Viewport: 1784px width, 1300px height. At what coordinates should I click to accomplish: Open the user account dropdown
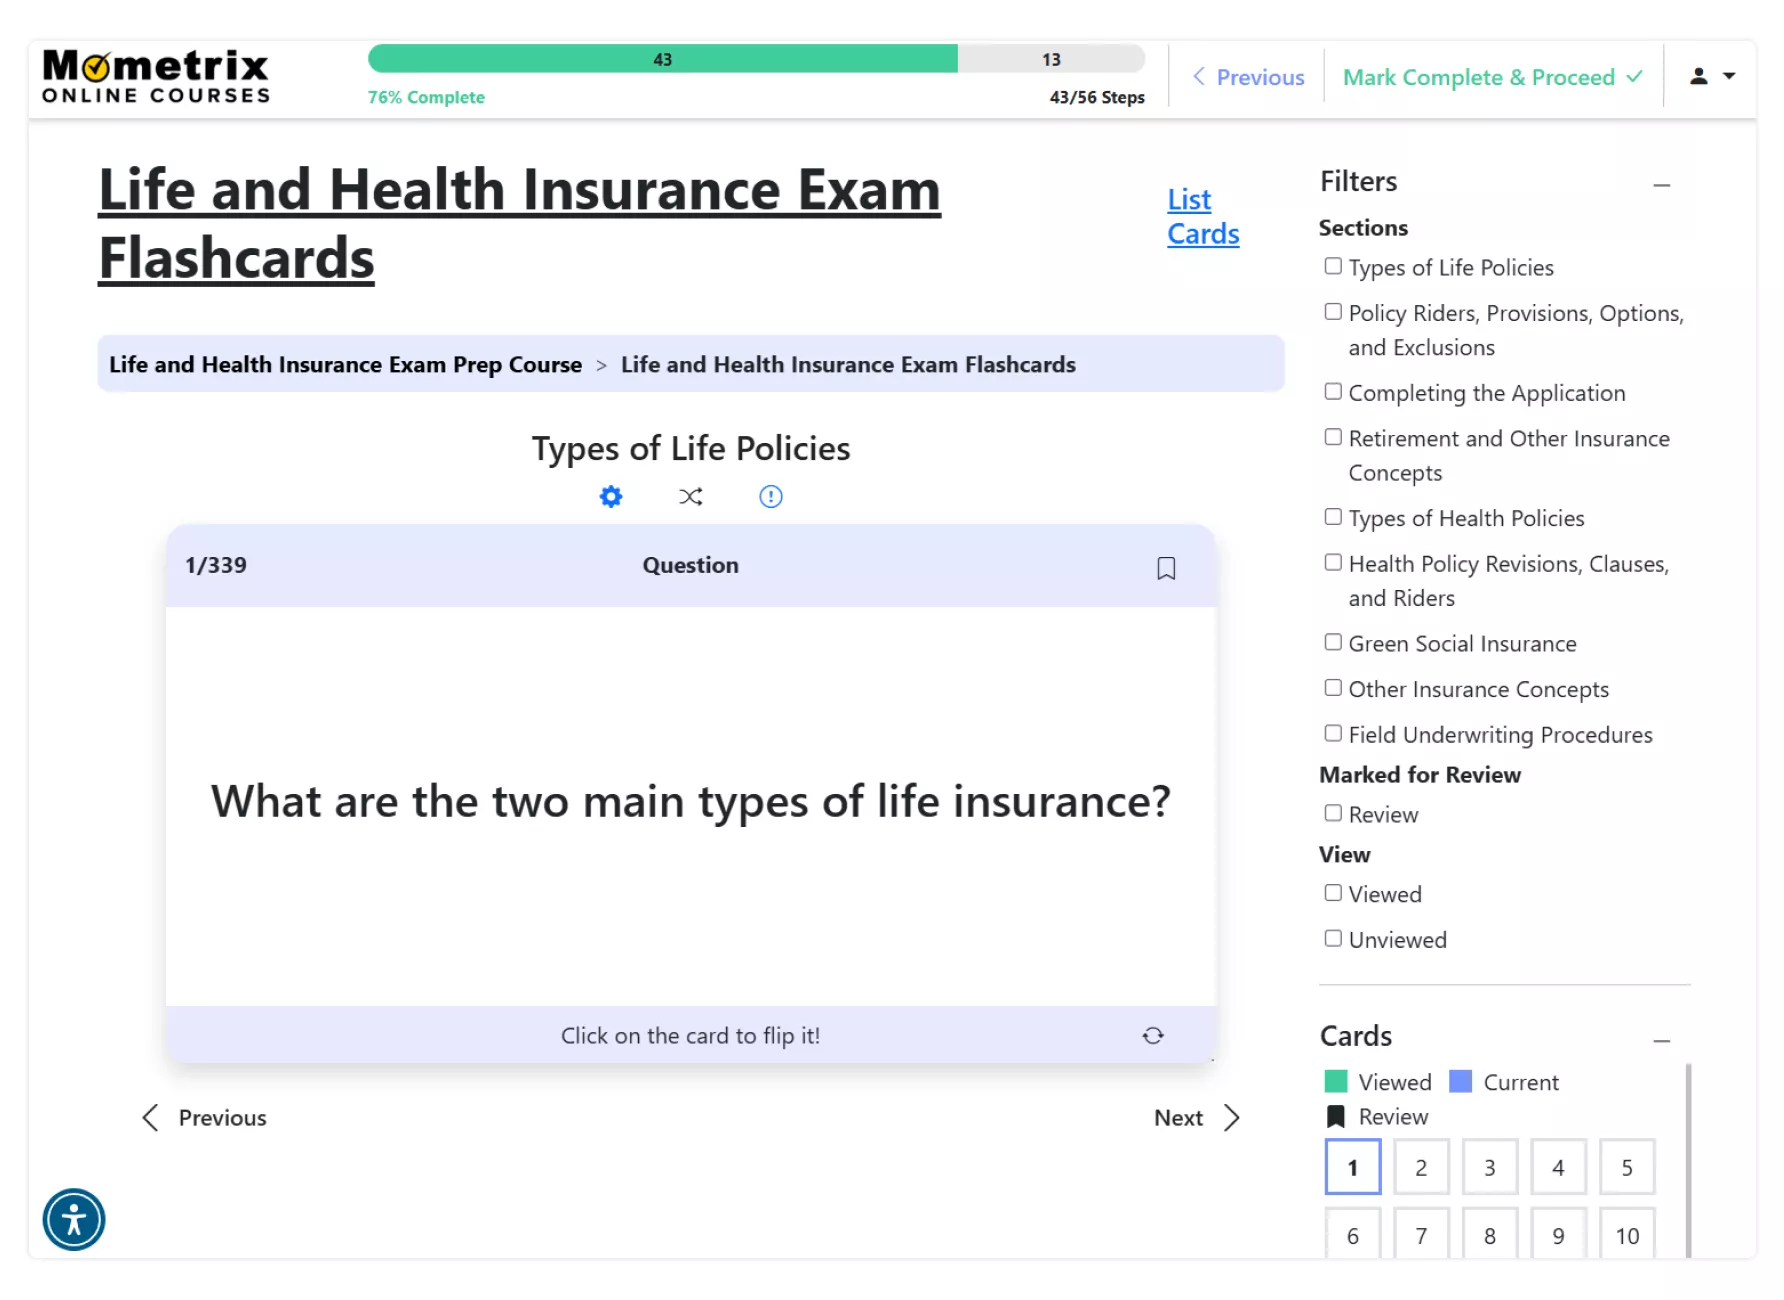[x=1711, y=76]
